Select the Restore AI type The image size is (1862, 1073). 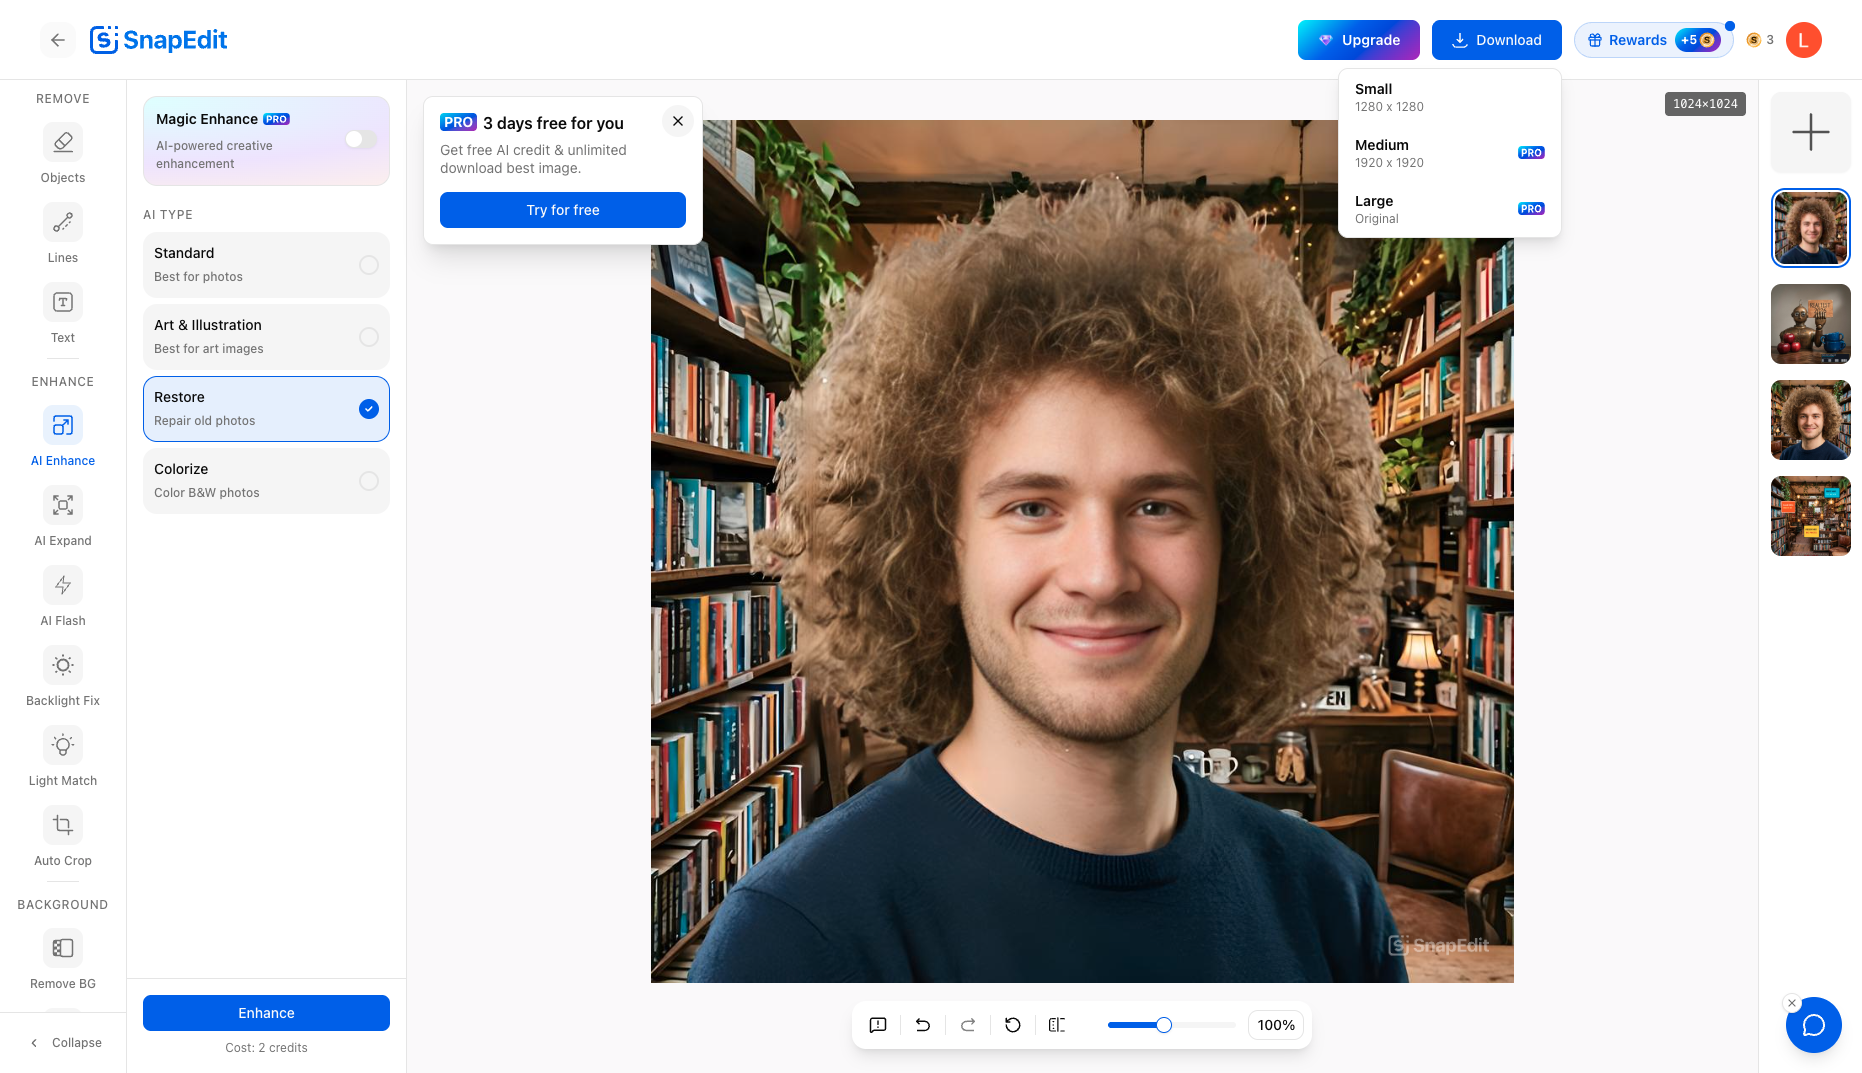266,409
